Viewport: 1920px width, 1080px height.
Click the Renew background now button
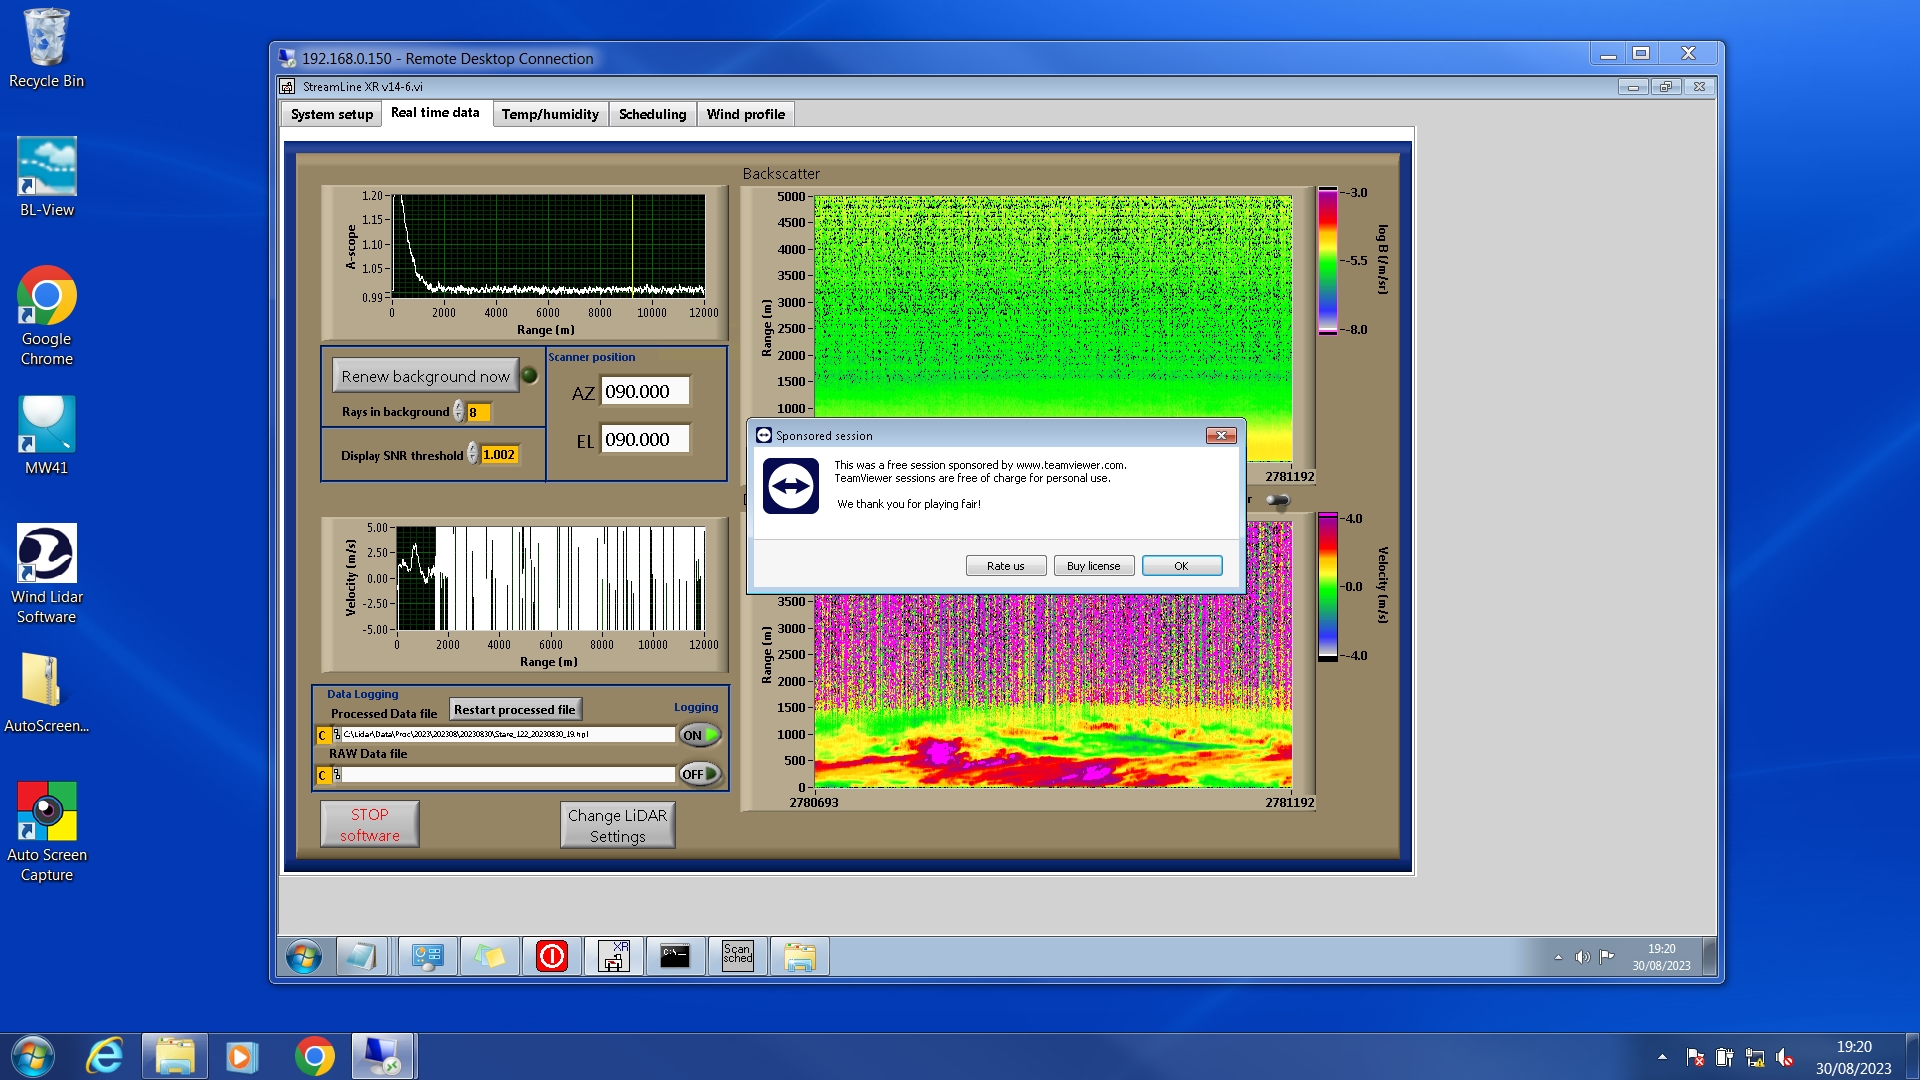pos(425,376)
